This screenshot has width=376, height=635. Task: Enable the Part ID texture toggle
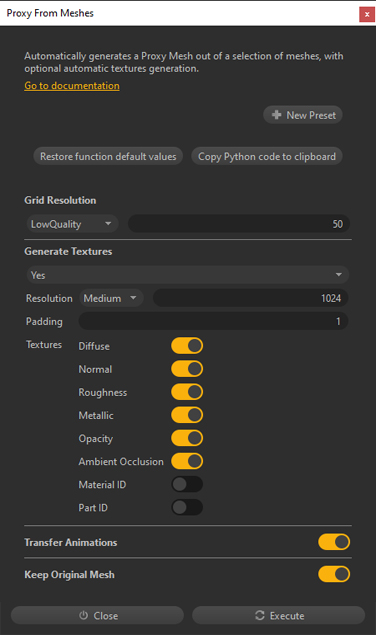(x=187, y=507)
